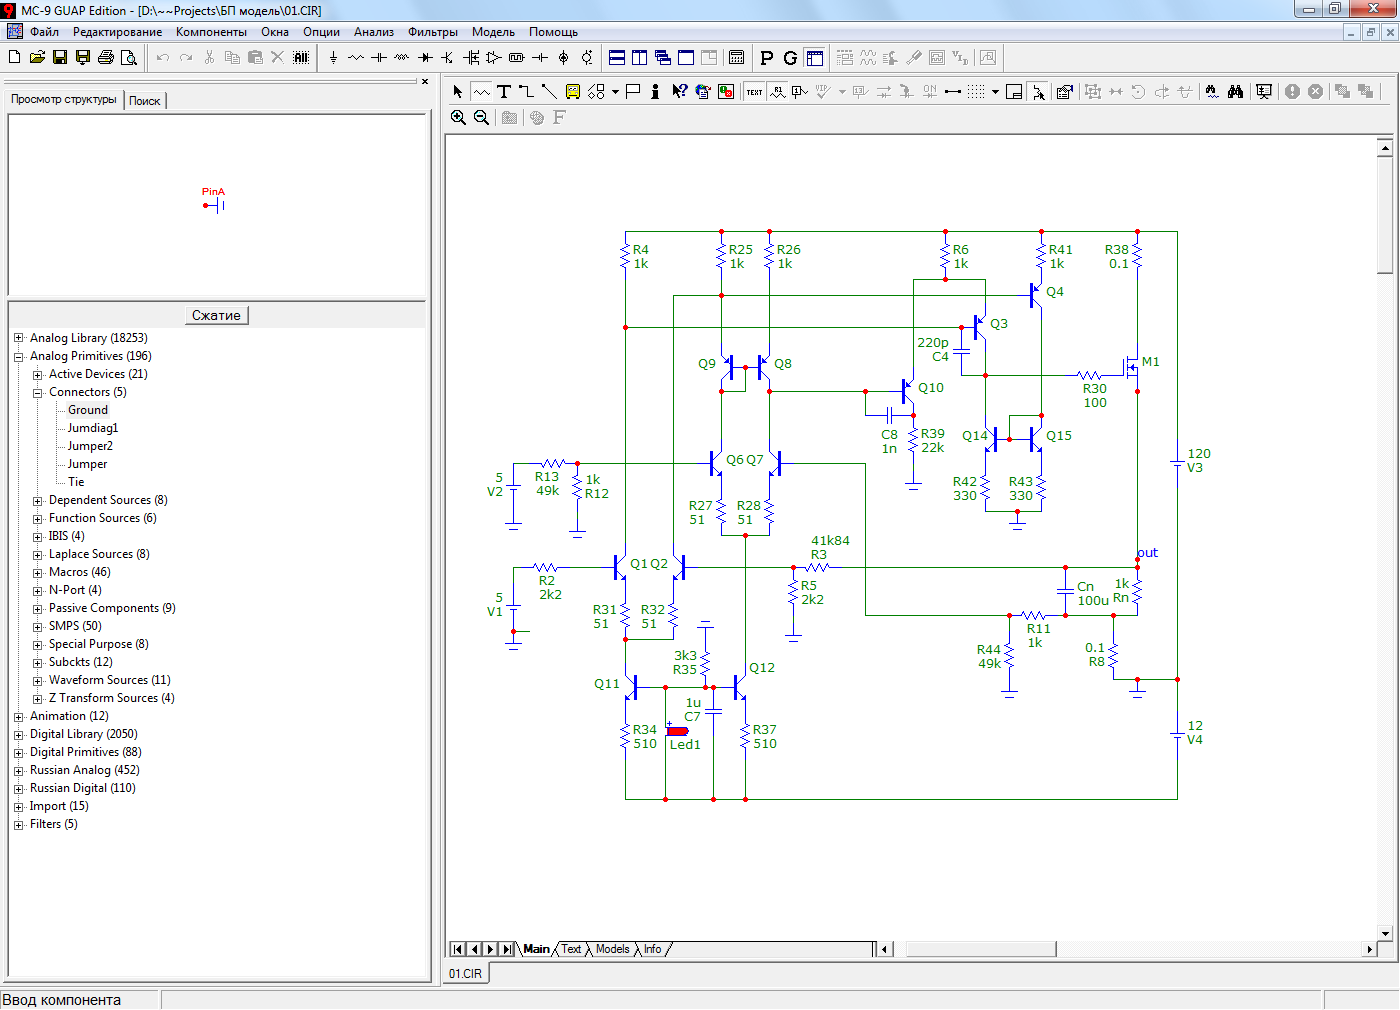1400x1010 pixels.
Task: Click the Zoom In magnifier icon
Action: point(458,118)
